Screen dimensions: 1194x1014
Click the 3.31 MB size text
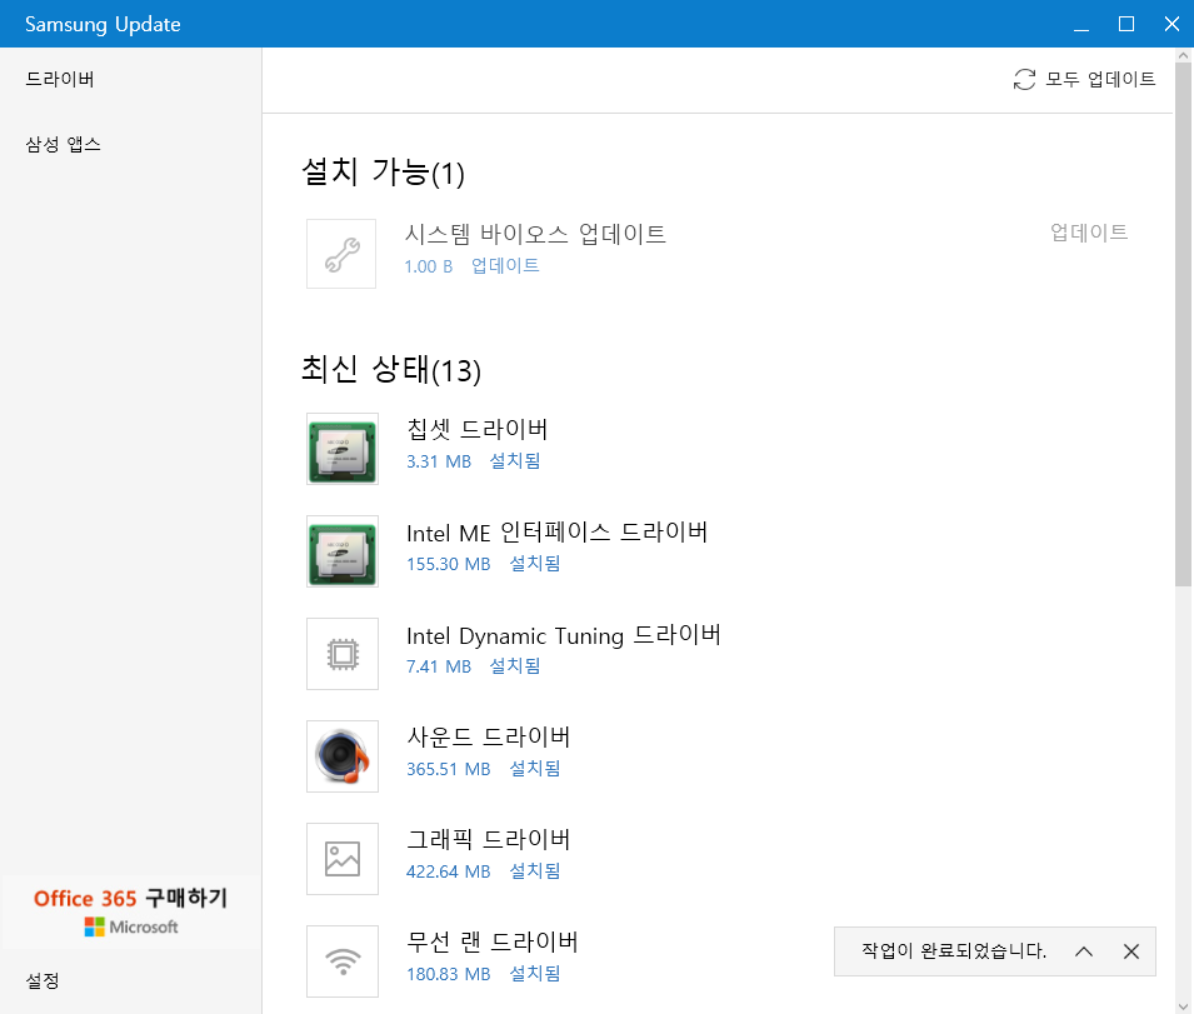coord(439,462)
